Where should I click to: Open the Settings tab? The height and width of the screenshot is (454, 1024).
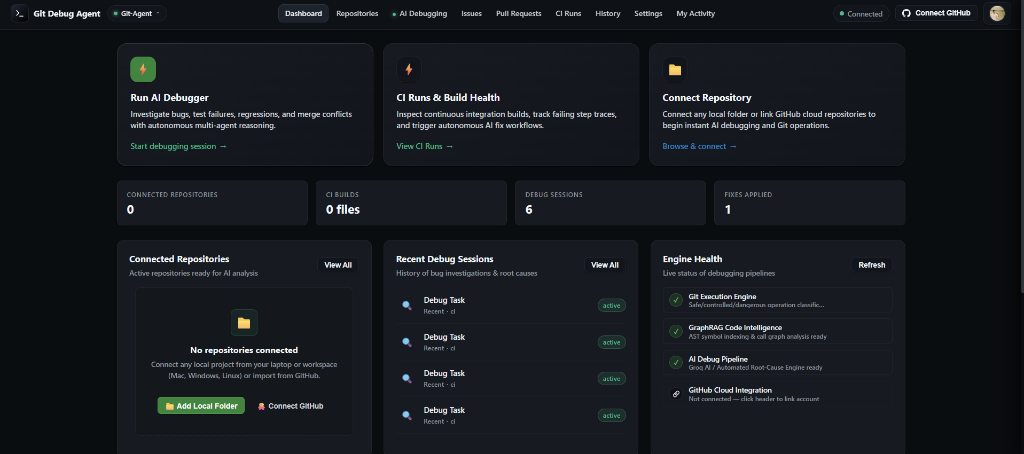pos(648,13)
